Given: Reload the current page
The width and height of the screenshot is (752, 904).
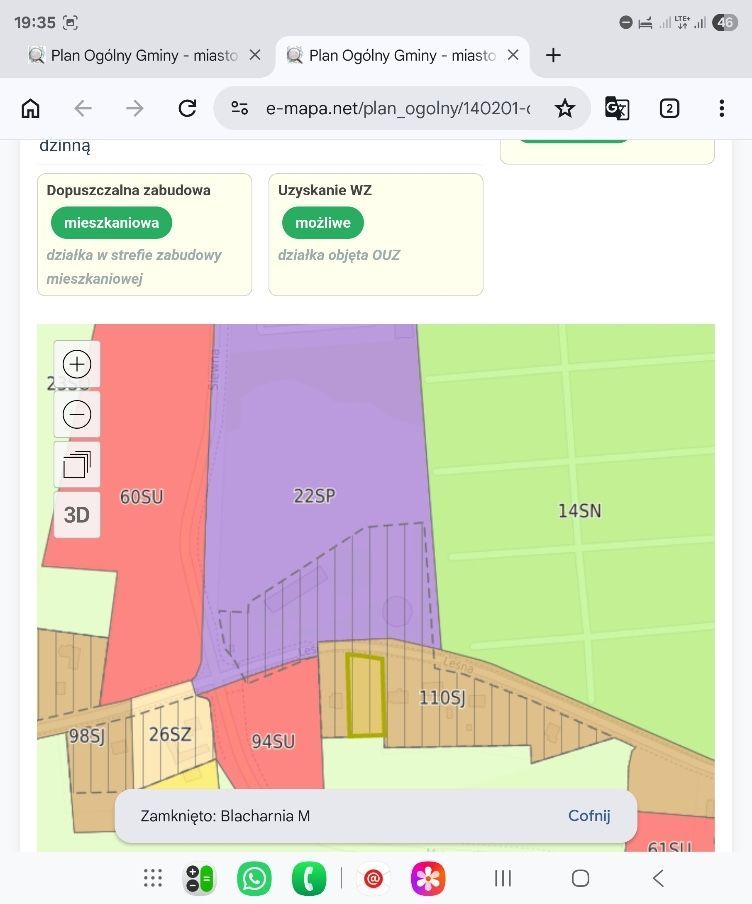Looking at the screenshot, I should pos(187,108).
